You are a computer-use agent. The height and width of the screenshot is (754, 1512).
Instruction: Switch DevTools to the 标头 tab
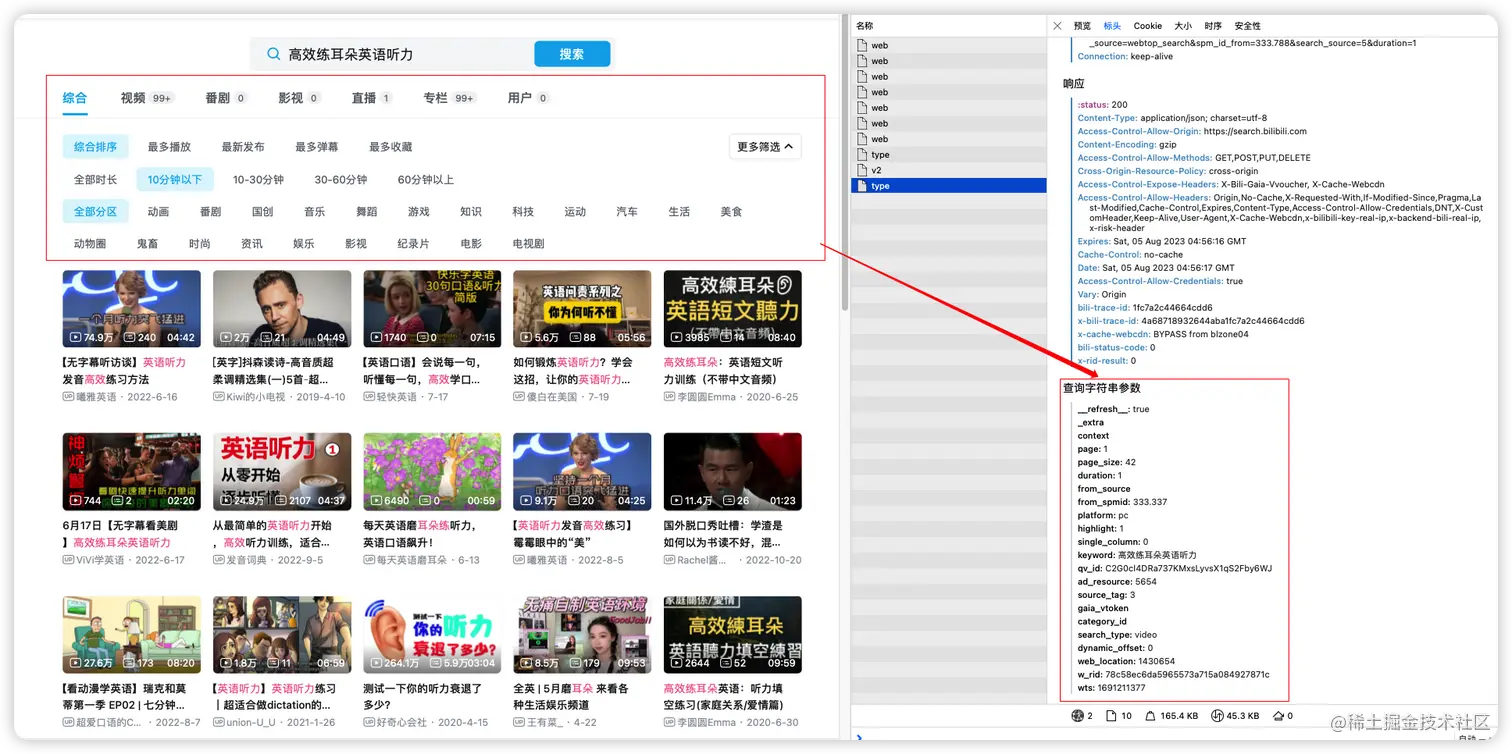point(1112,26)
